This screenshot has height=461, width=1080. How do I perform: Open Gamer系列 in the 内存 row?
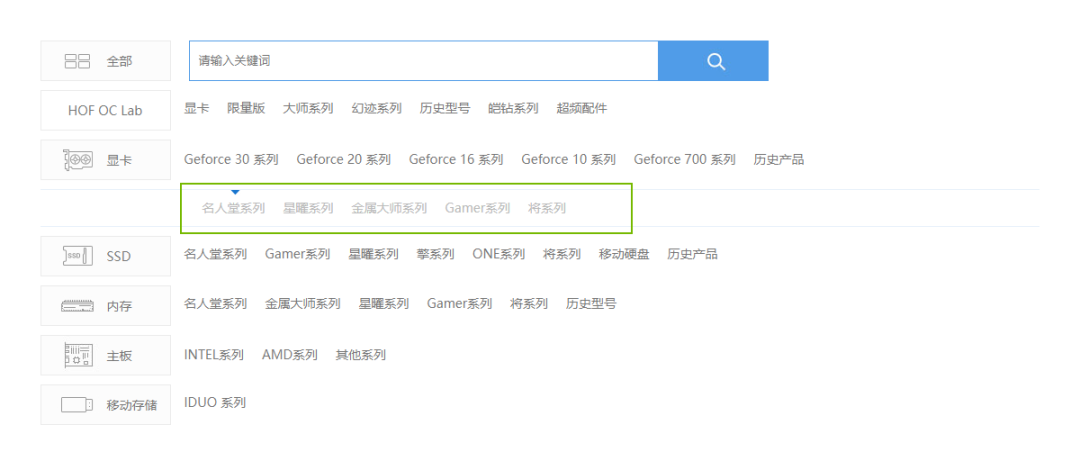pos(459,303)
